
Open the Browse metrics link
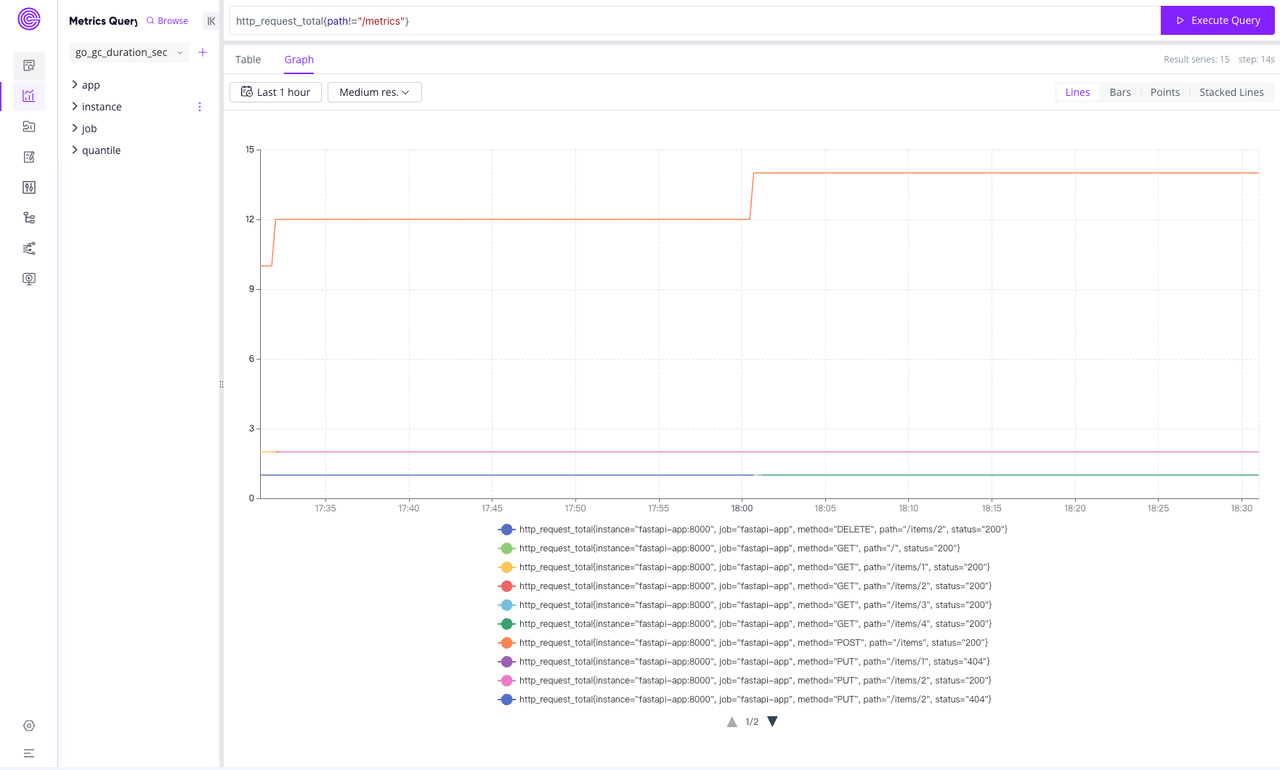click(x=166, y=20)
